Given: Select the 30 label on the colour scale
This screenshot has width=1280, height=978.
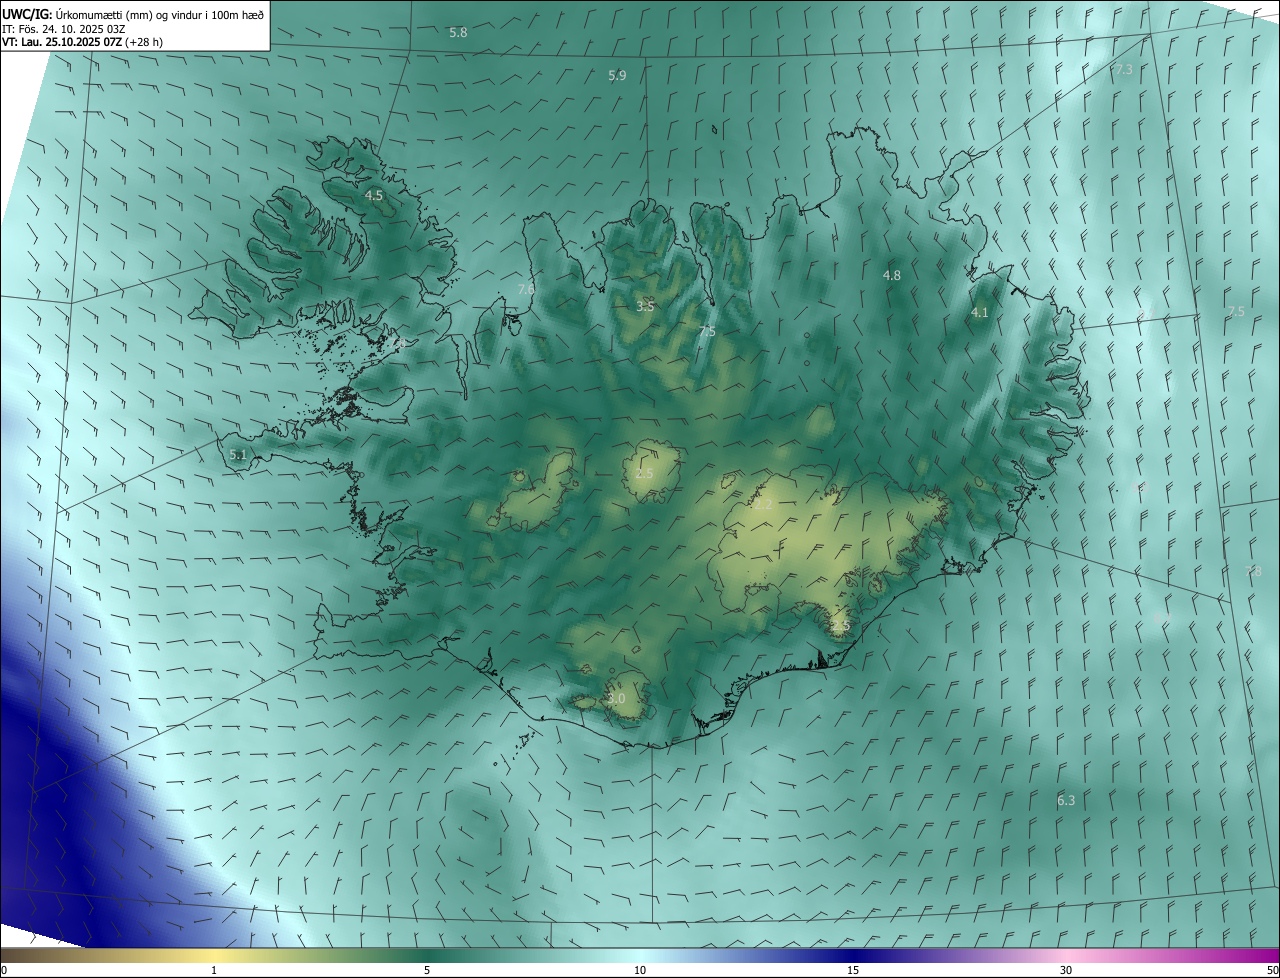Looking at the screenshot, I should (1066, 970).
